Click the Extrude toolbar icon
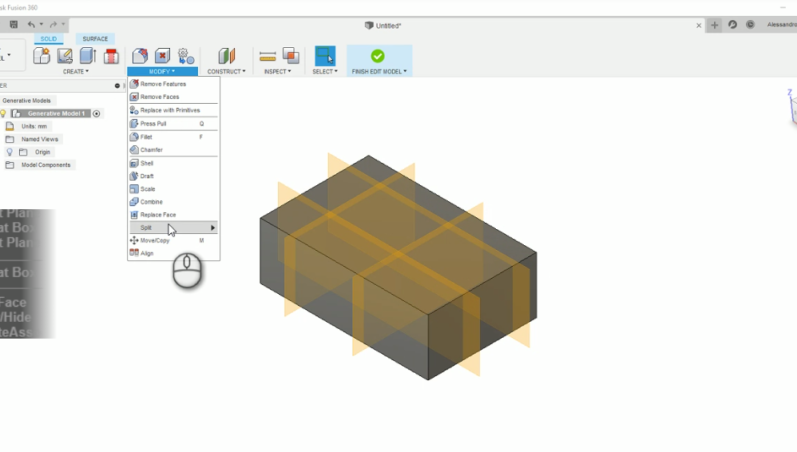Screen dimensions: 797x452 [87, 56]
